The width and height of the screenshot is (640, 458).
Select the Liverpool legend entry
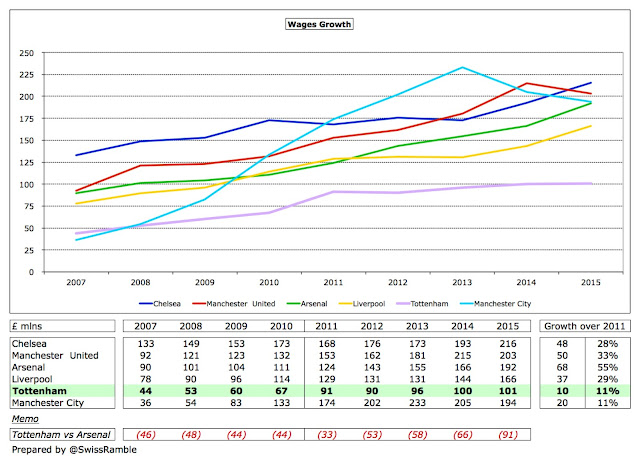tap(362, 304)
